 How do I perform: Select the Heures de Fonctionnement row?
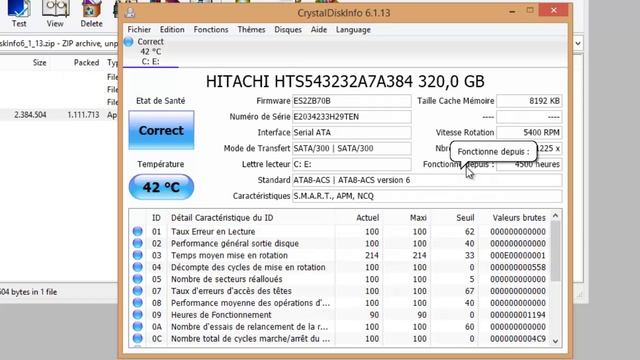tap(340, 315)
